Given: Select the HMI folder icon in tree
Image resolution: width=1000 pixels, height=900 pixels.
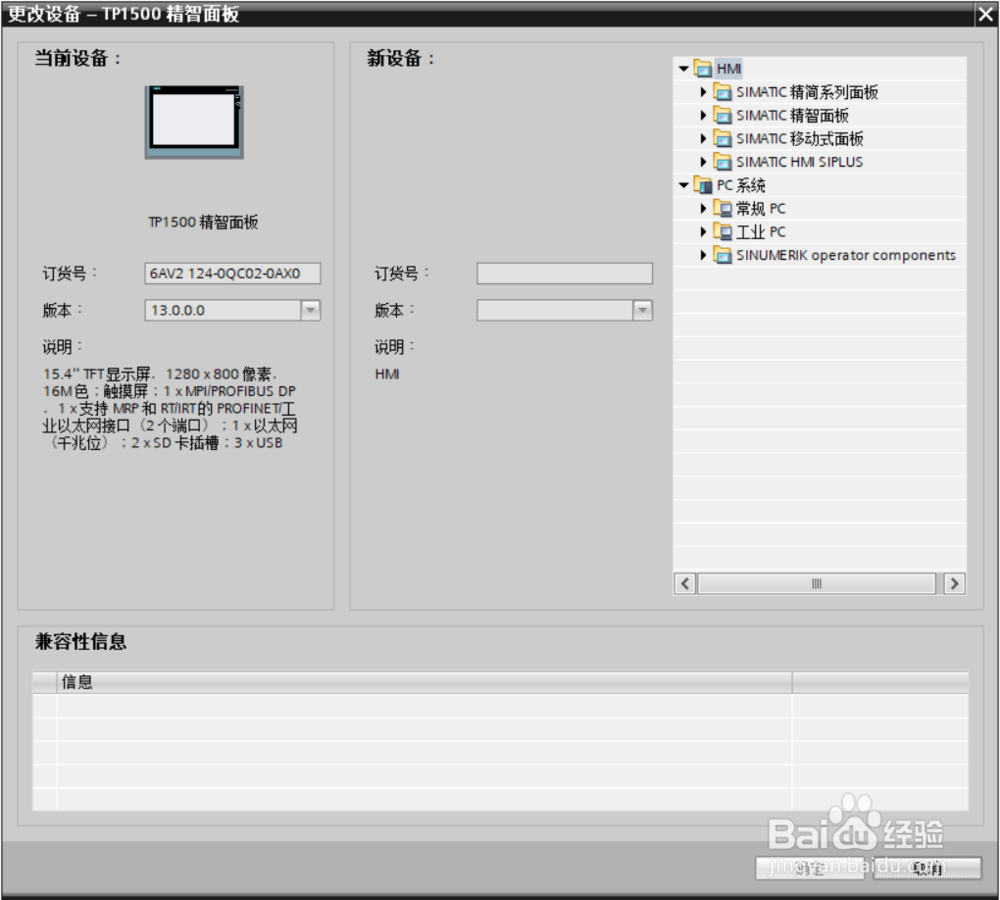Looking at the screenshot, I should [x=701, y=69].
